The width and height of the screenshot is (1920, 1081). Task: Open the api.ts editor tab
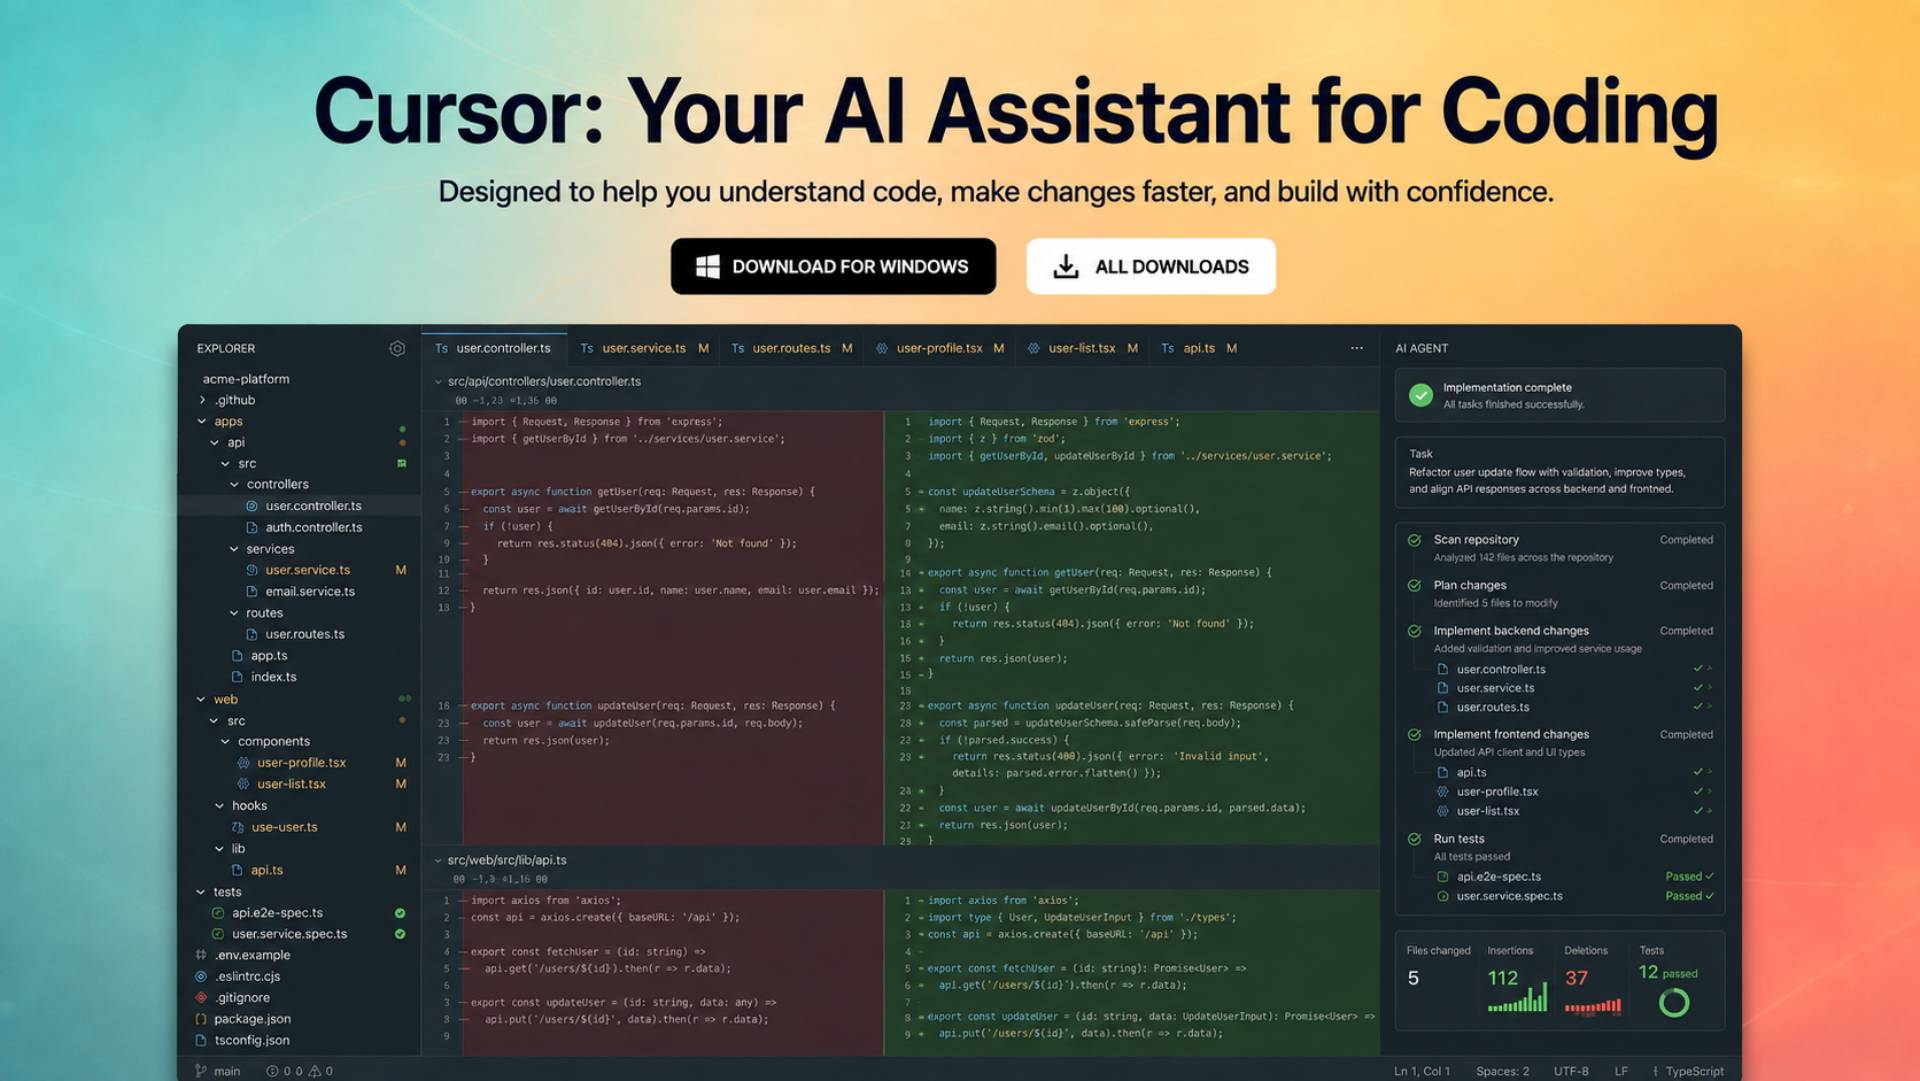[x=1198, y=348]
